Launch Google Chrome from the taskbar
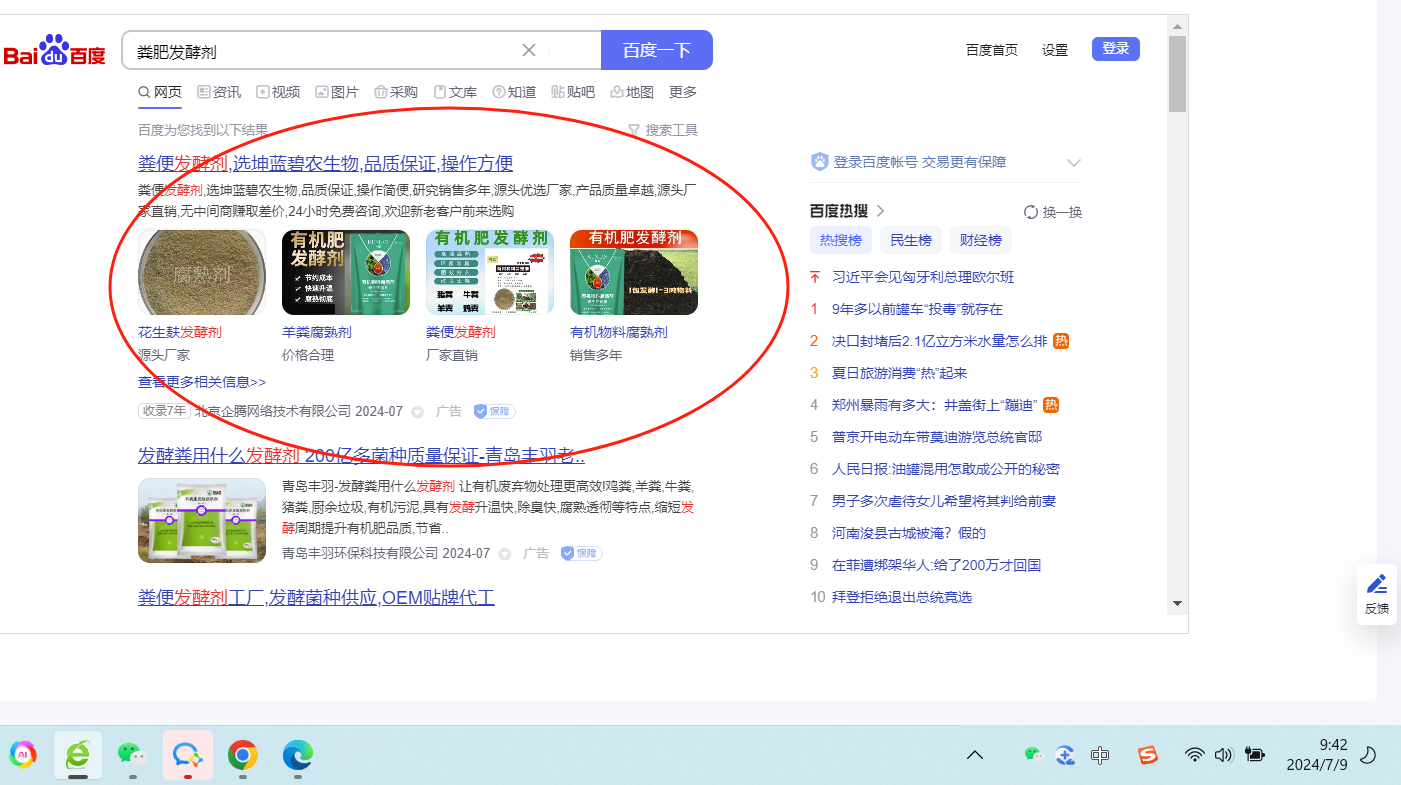1401x785 pixels. [242, 755]
